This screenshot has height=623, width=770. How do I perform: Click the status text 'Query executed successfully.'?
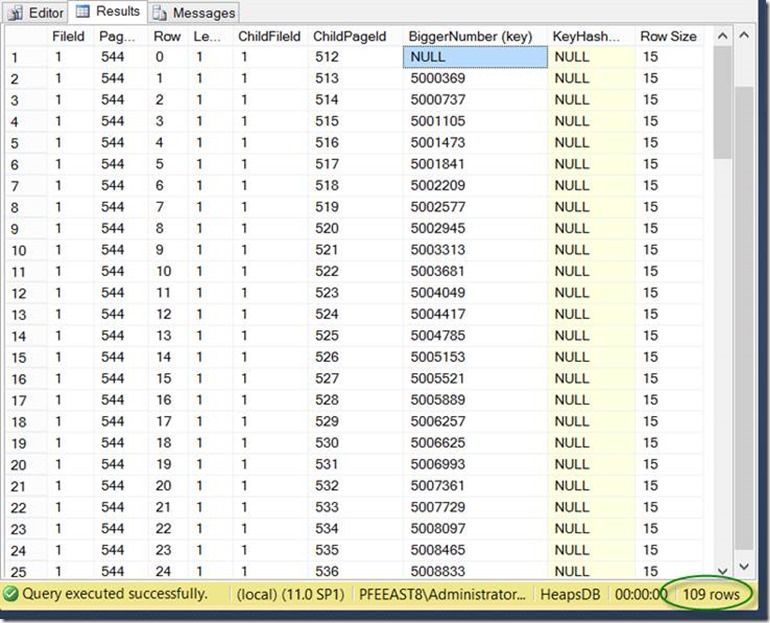pos(115,594)
